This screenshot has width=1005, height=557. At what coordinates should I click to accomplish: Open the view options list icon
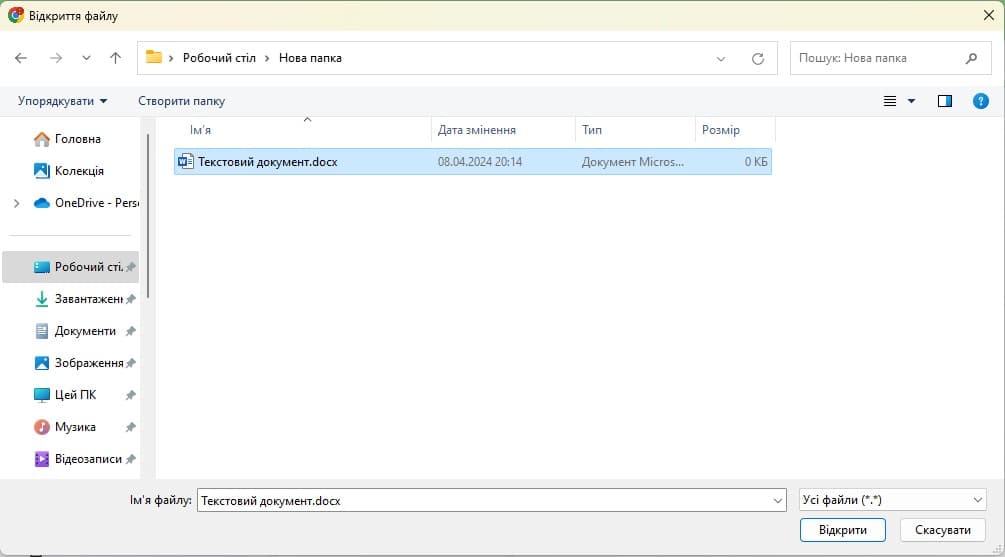click(x=891, y=101)
